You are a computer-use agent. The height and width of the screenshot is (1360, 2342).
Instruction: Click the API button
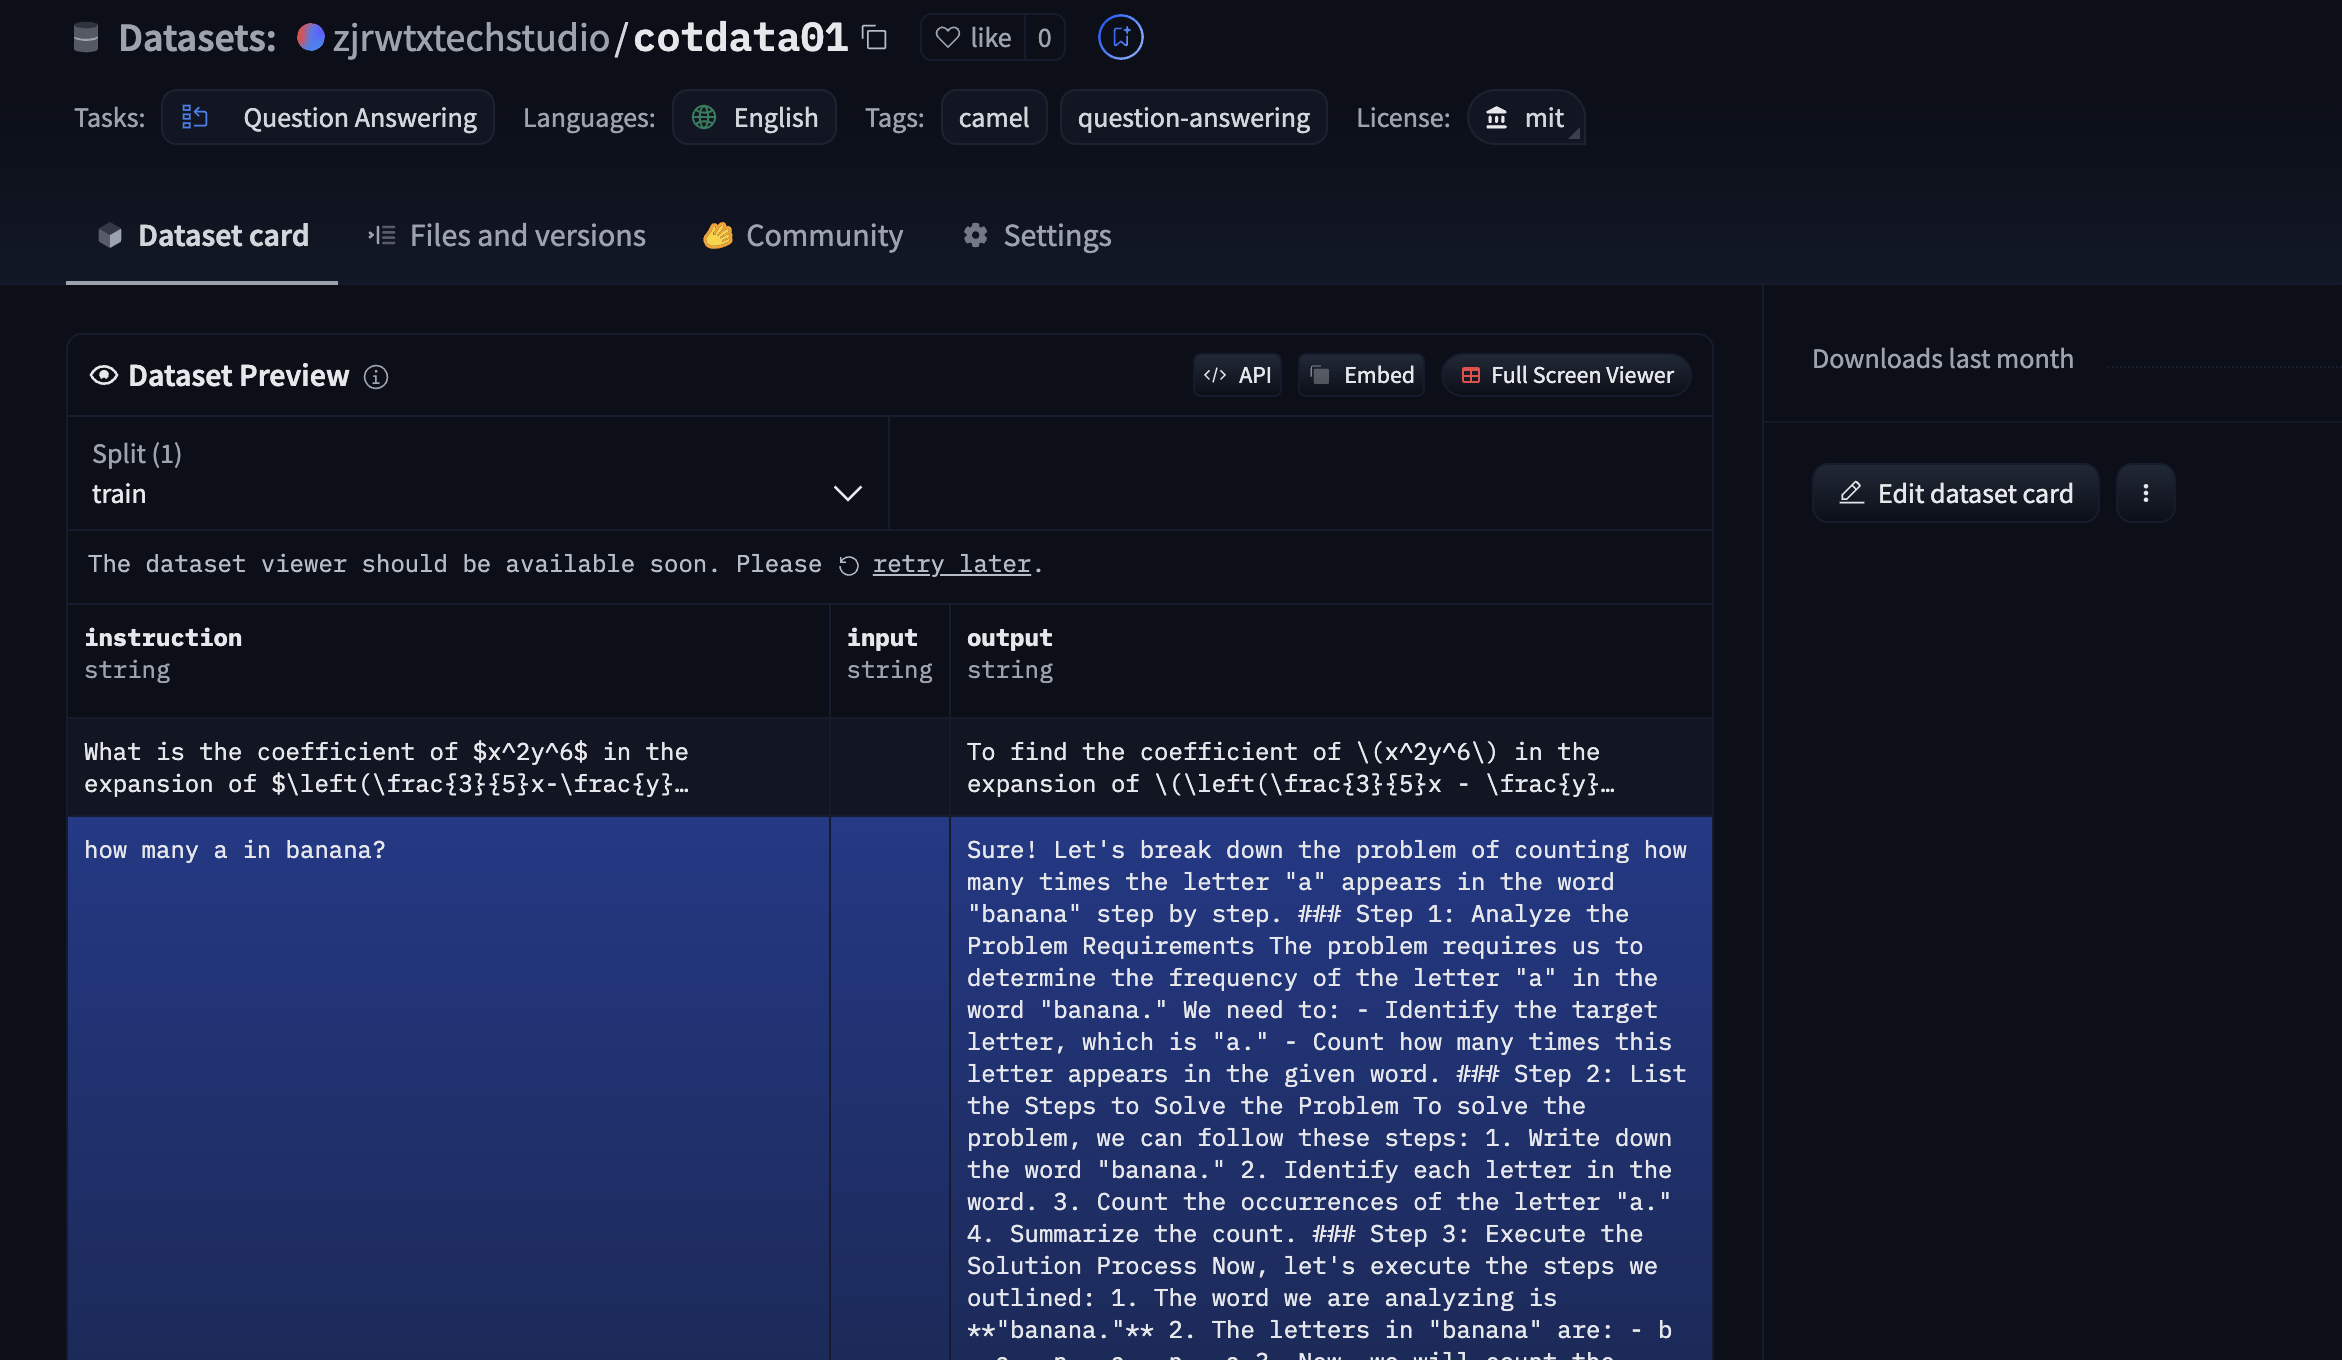[x=1237, y=375]
